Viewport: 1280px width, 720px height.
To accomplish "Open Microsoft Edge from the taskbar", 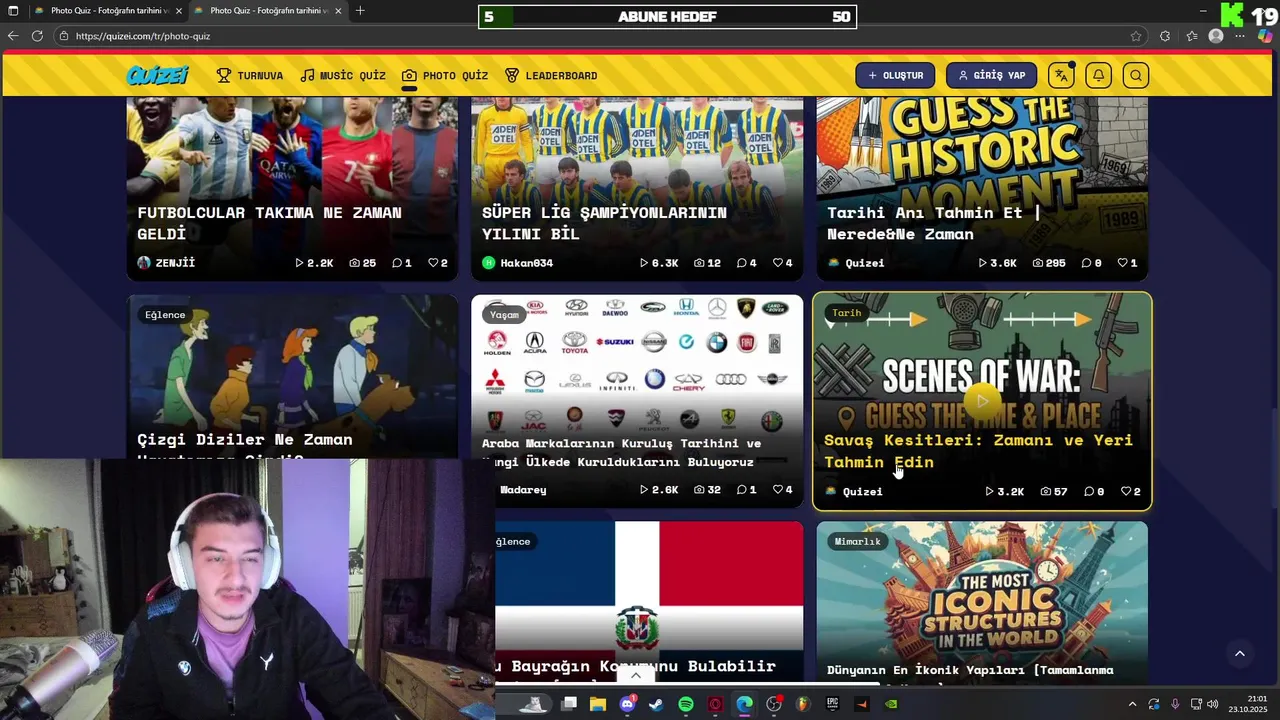I will point(744,704).
